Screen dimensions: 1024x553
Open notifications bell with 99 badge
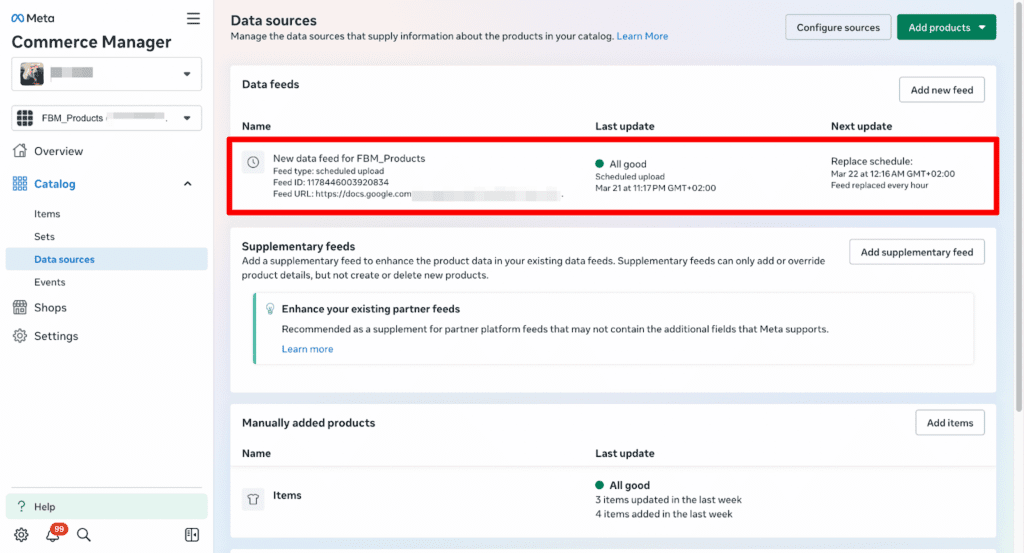point(54,533)
